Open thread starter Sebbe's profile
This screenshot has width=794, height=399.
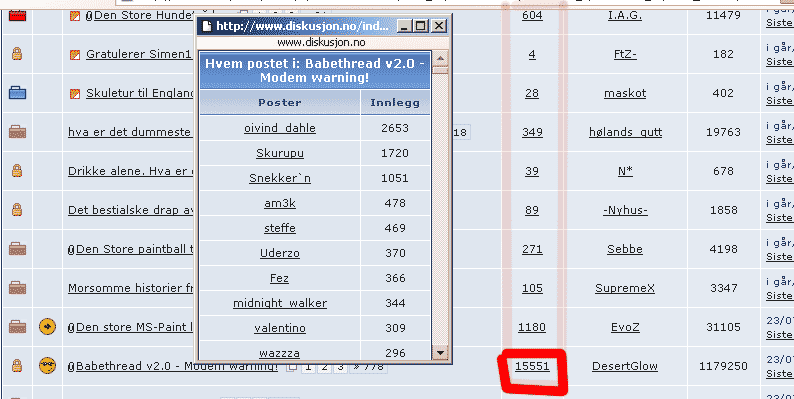pos(625,249)
